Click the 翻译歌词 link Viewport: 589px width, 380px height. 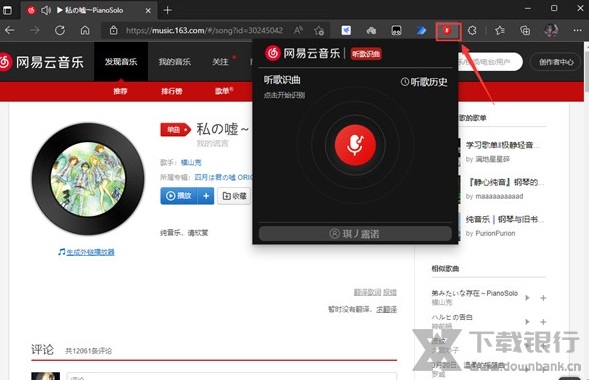[367, 292]
